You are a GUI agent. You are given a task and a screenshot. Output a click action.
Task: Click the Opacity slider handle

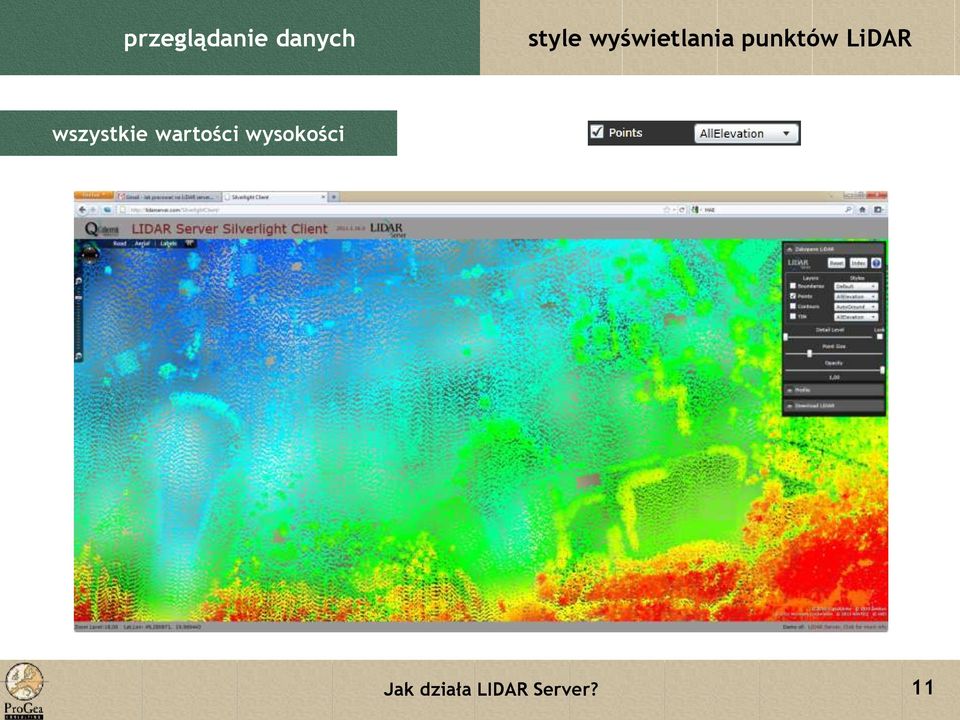point(882,370)
